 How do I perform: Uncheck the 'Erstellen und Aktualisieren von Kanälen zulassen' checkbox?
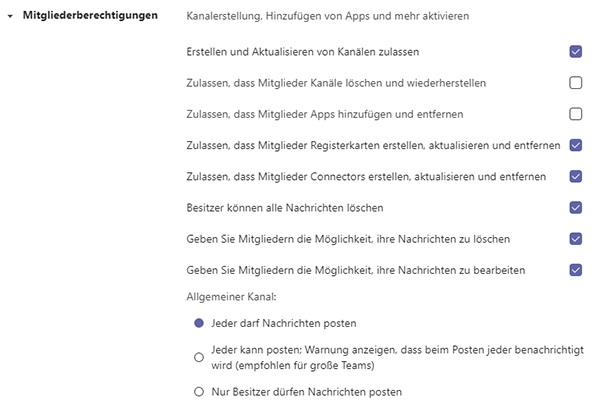point(575,51)
